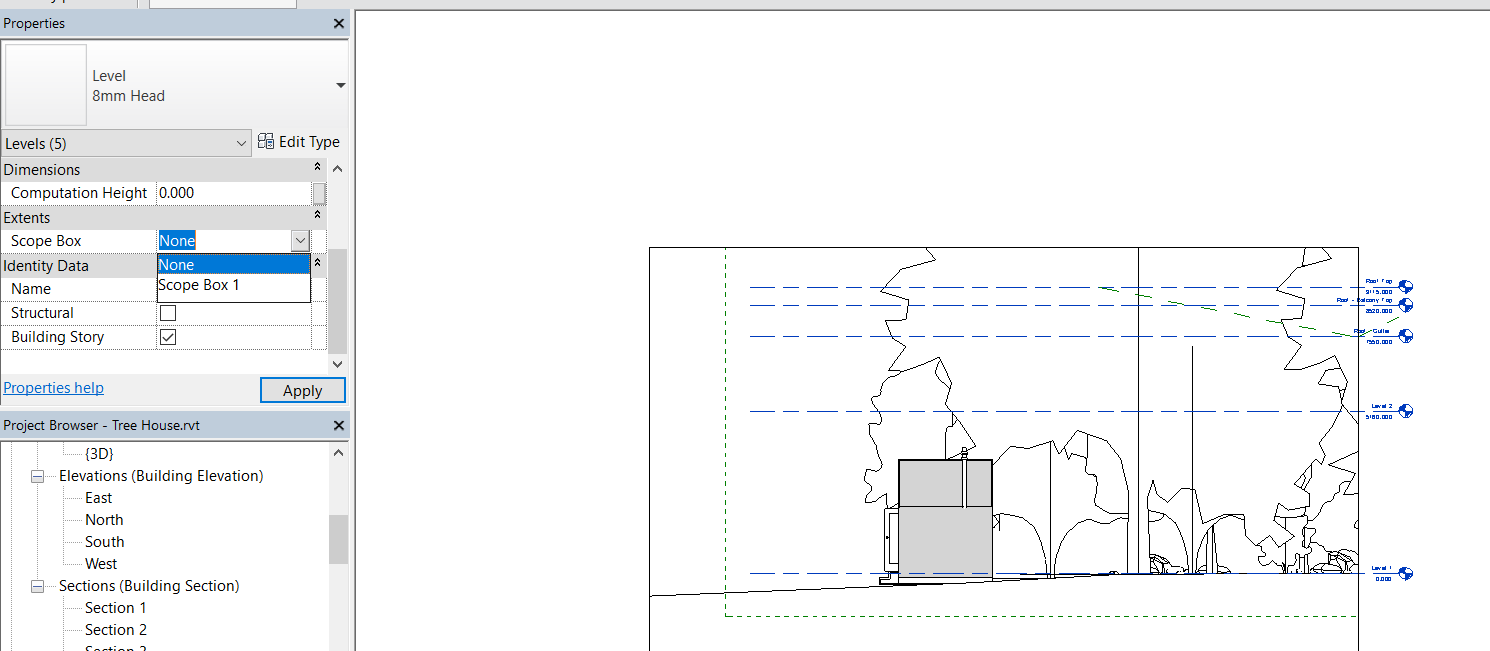The image size is (1490, 651).
Task: Collapse the Identity Data section
Action: coord(318,264)
